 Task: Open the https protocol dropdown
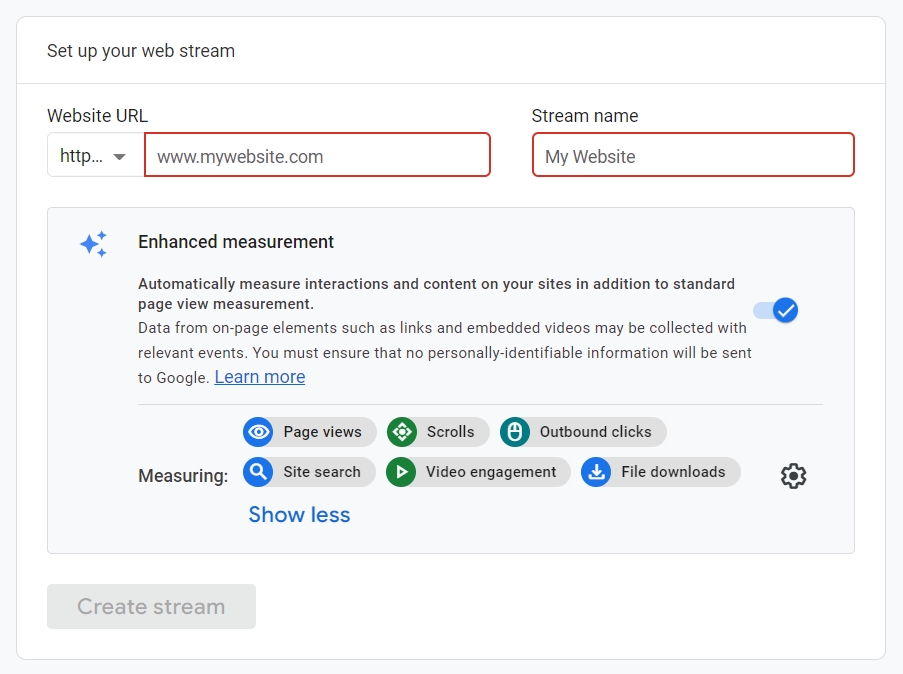pos(96,156)
